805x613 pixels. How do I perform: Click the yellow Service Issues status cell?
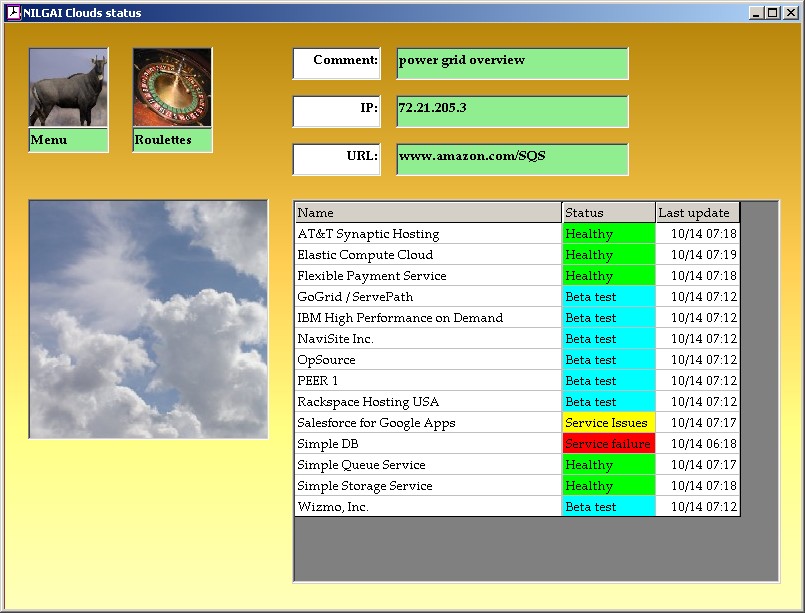(609, 423)
